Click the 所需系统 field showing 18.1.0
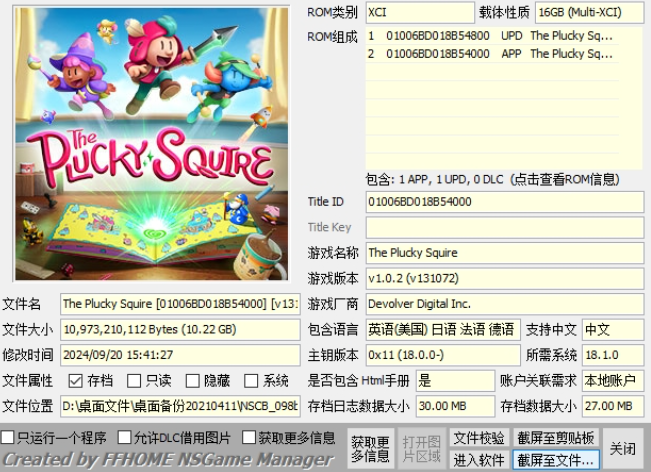 (x=613, y=355)
